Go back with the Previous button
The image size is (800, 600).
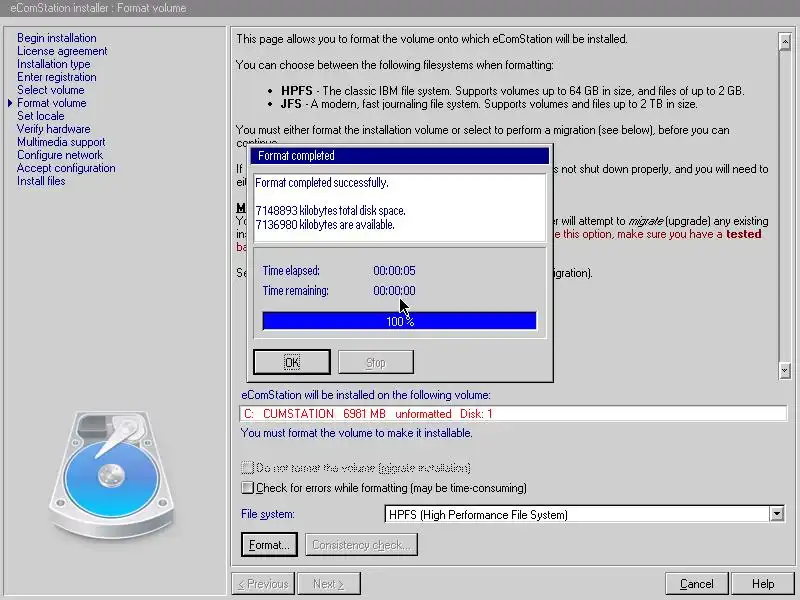(x=263, y=584)
